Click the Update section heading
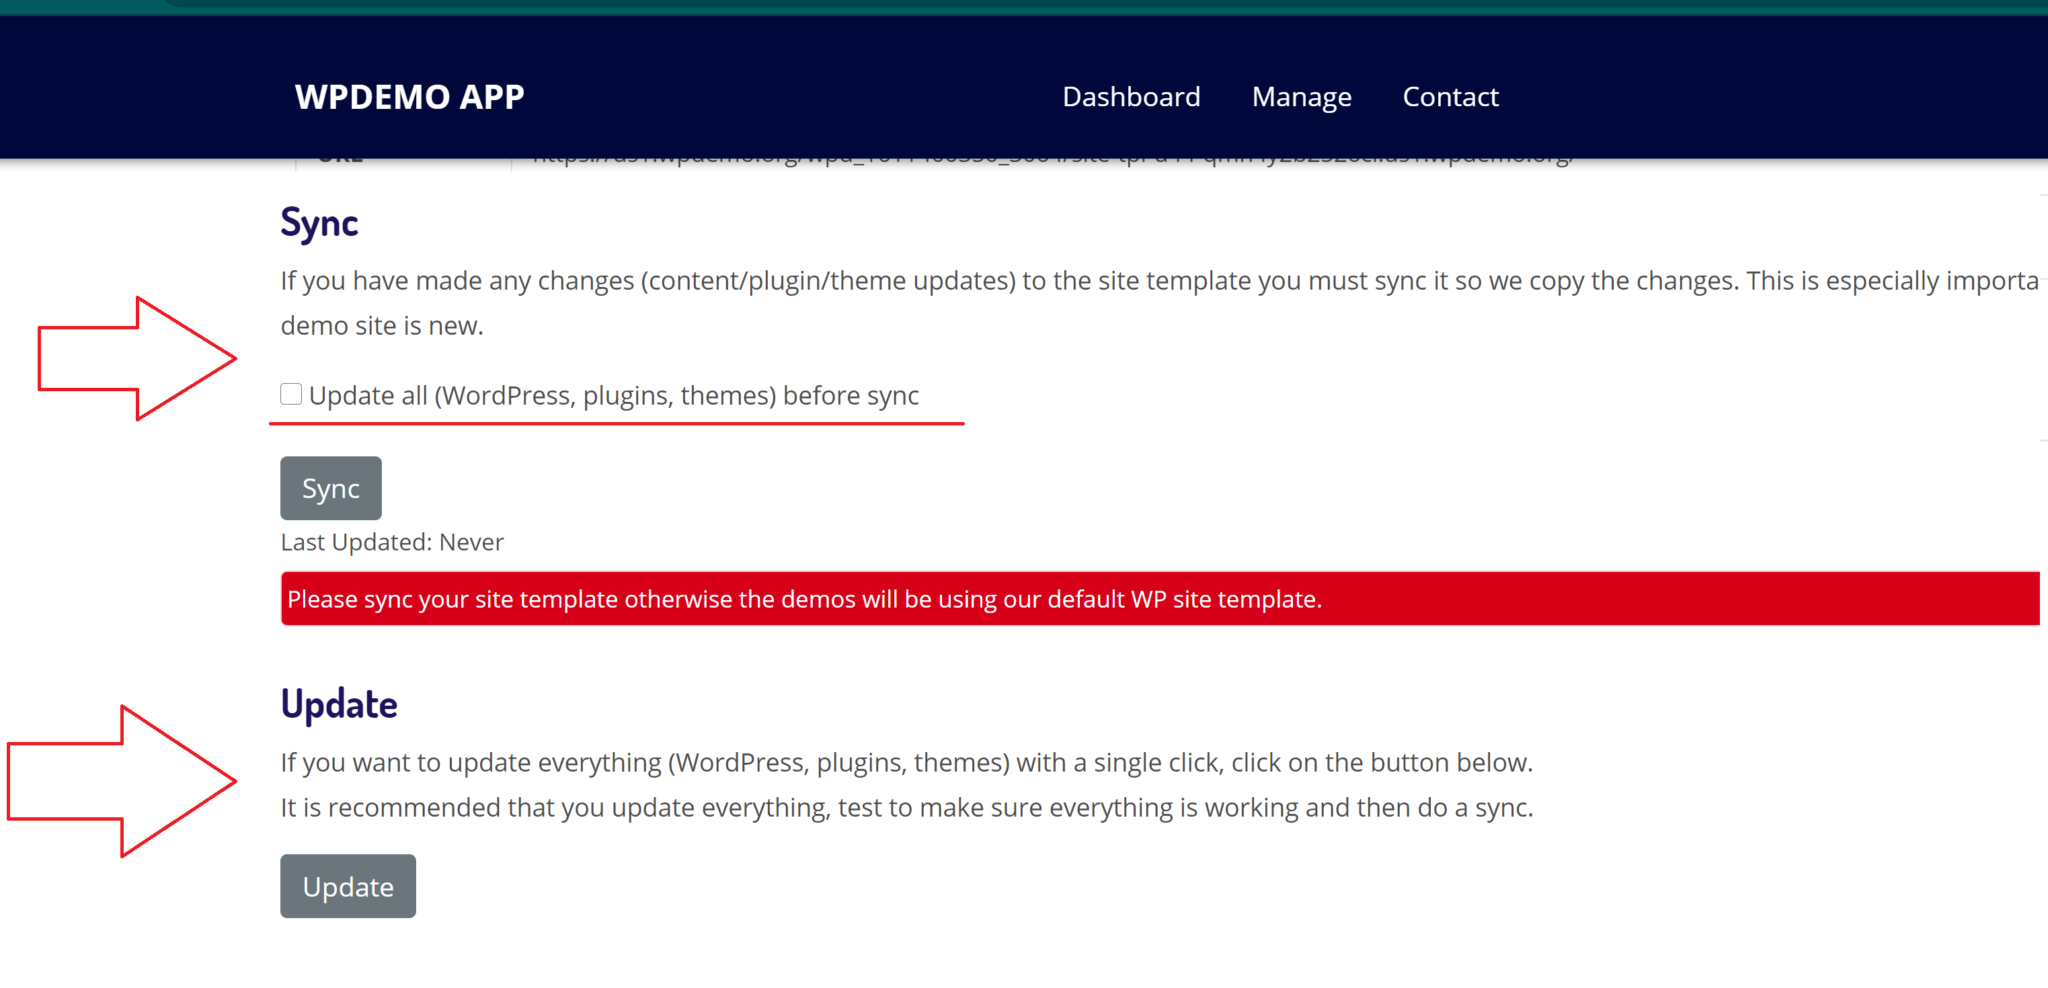Viewport: 2048px width, 988px height. 339,704
